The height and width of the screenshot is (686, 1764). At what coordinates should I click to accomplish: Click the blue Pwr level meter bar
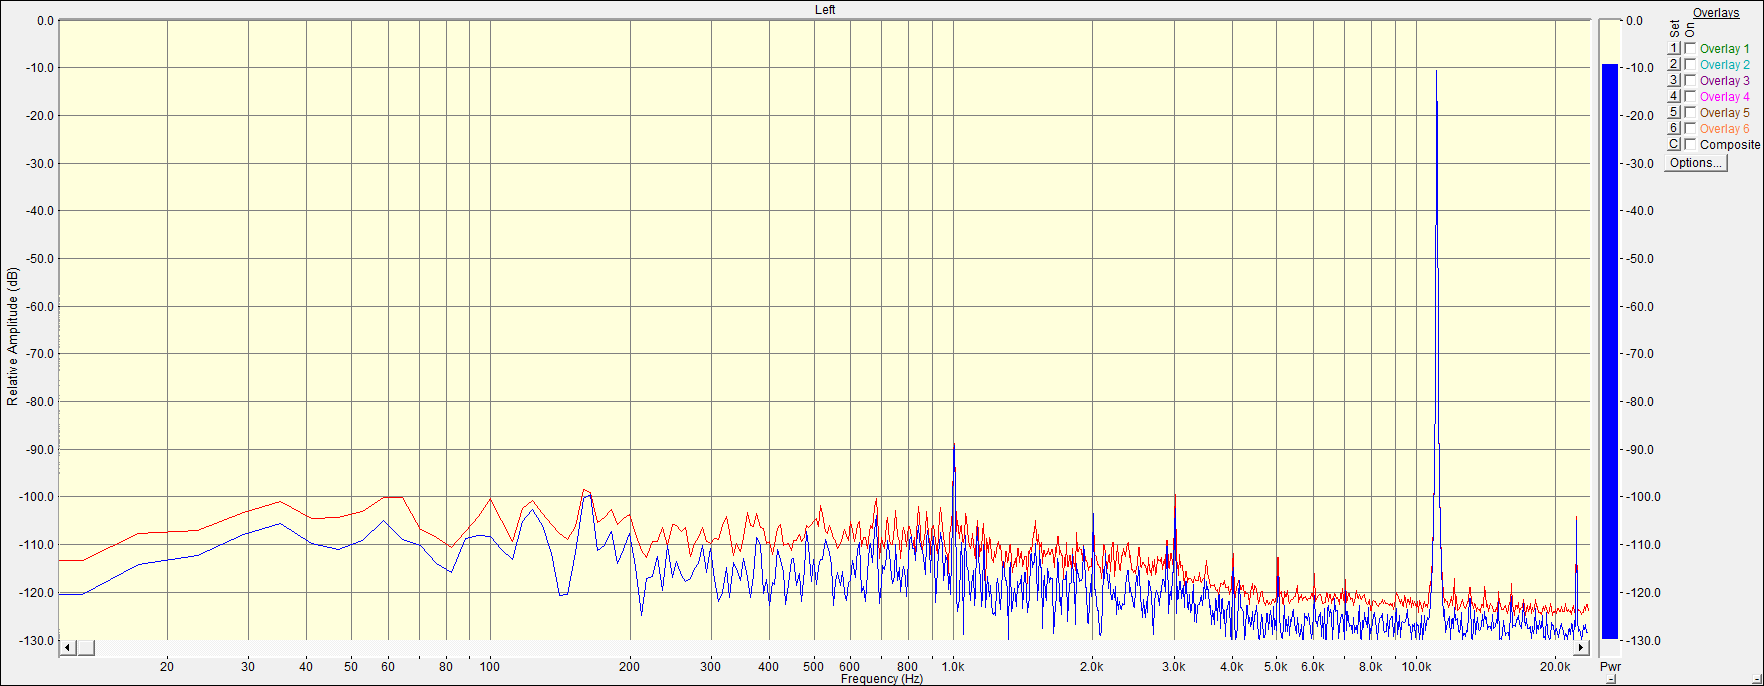coord(1609,351)
